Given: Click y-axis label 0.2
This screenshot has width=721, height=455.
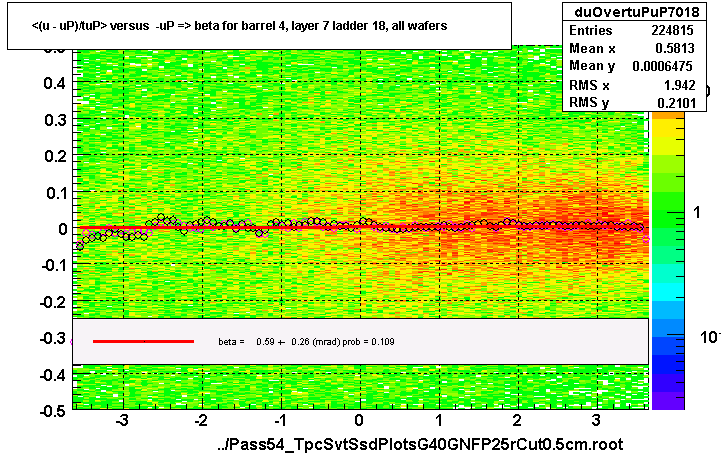Looking at the screenshot, I should [55, 157].
